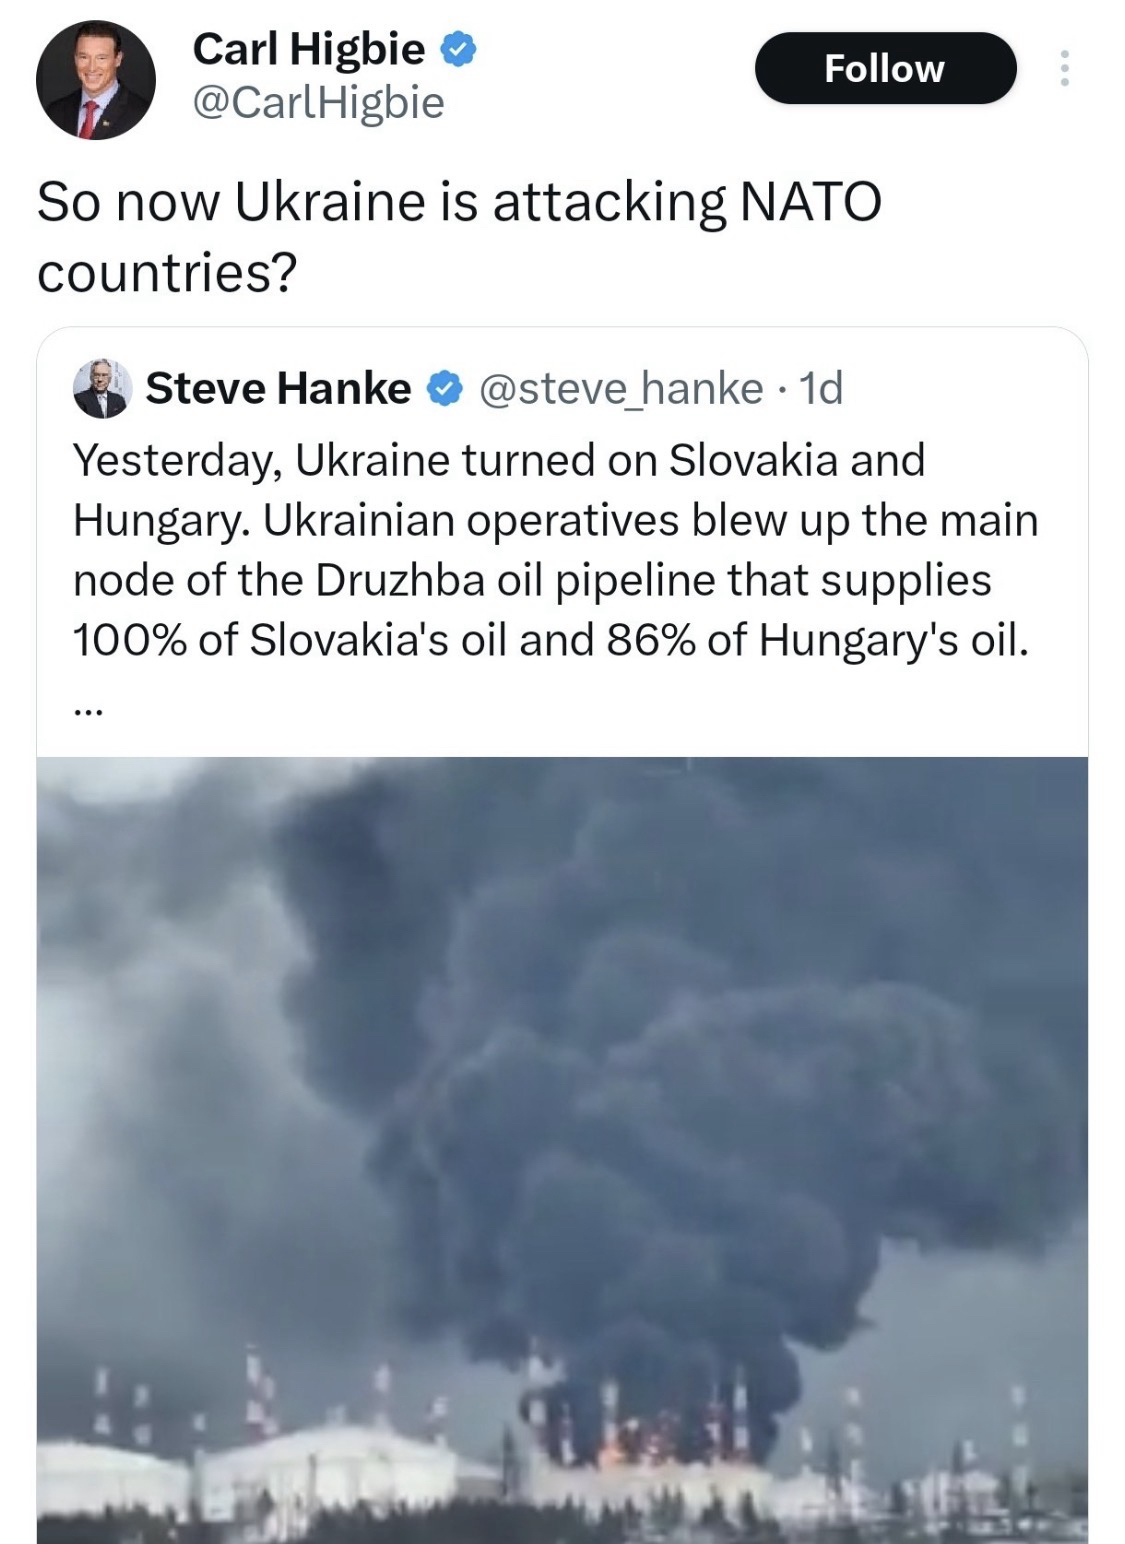Click Steve Hanke's verified checkmark badge
Screen dimensions: 1125x1544
click(x=444, y=389)
